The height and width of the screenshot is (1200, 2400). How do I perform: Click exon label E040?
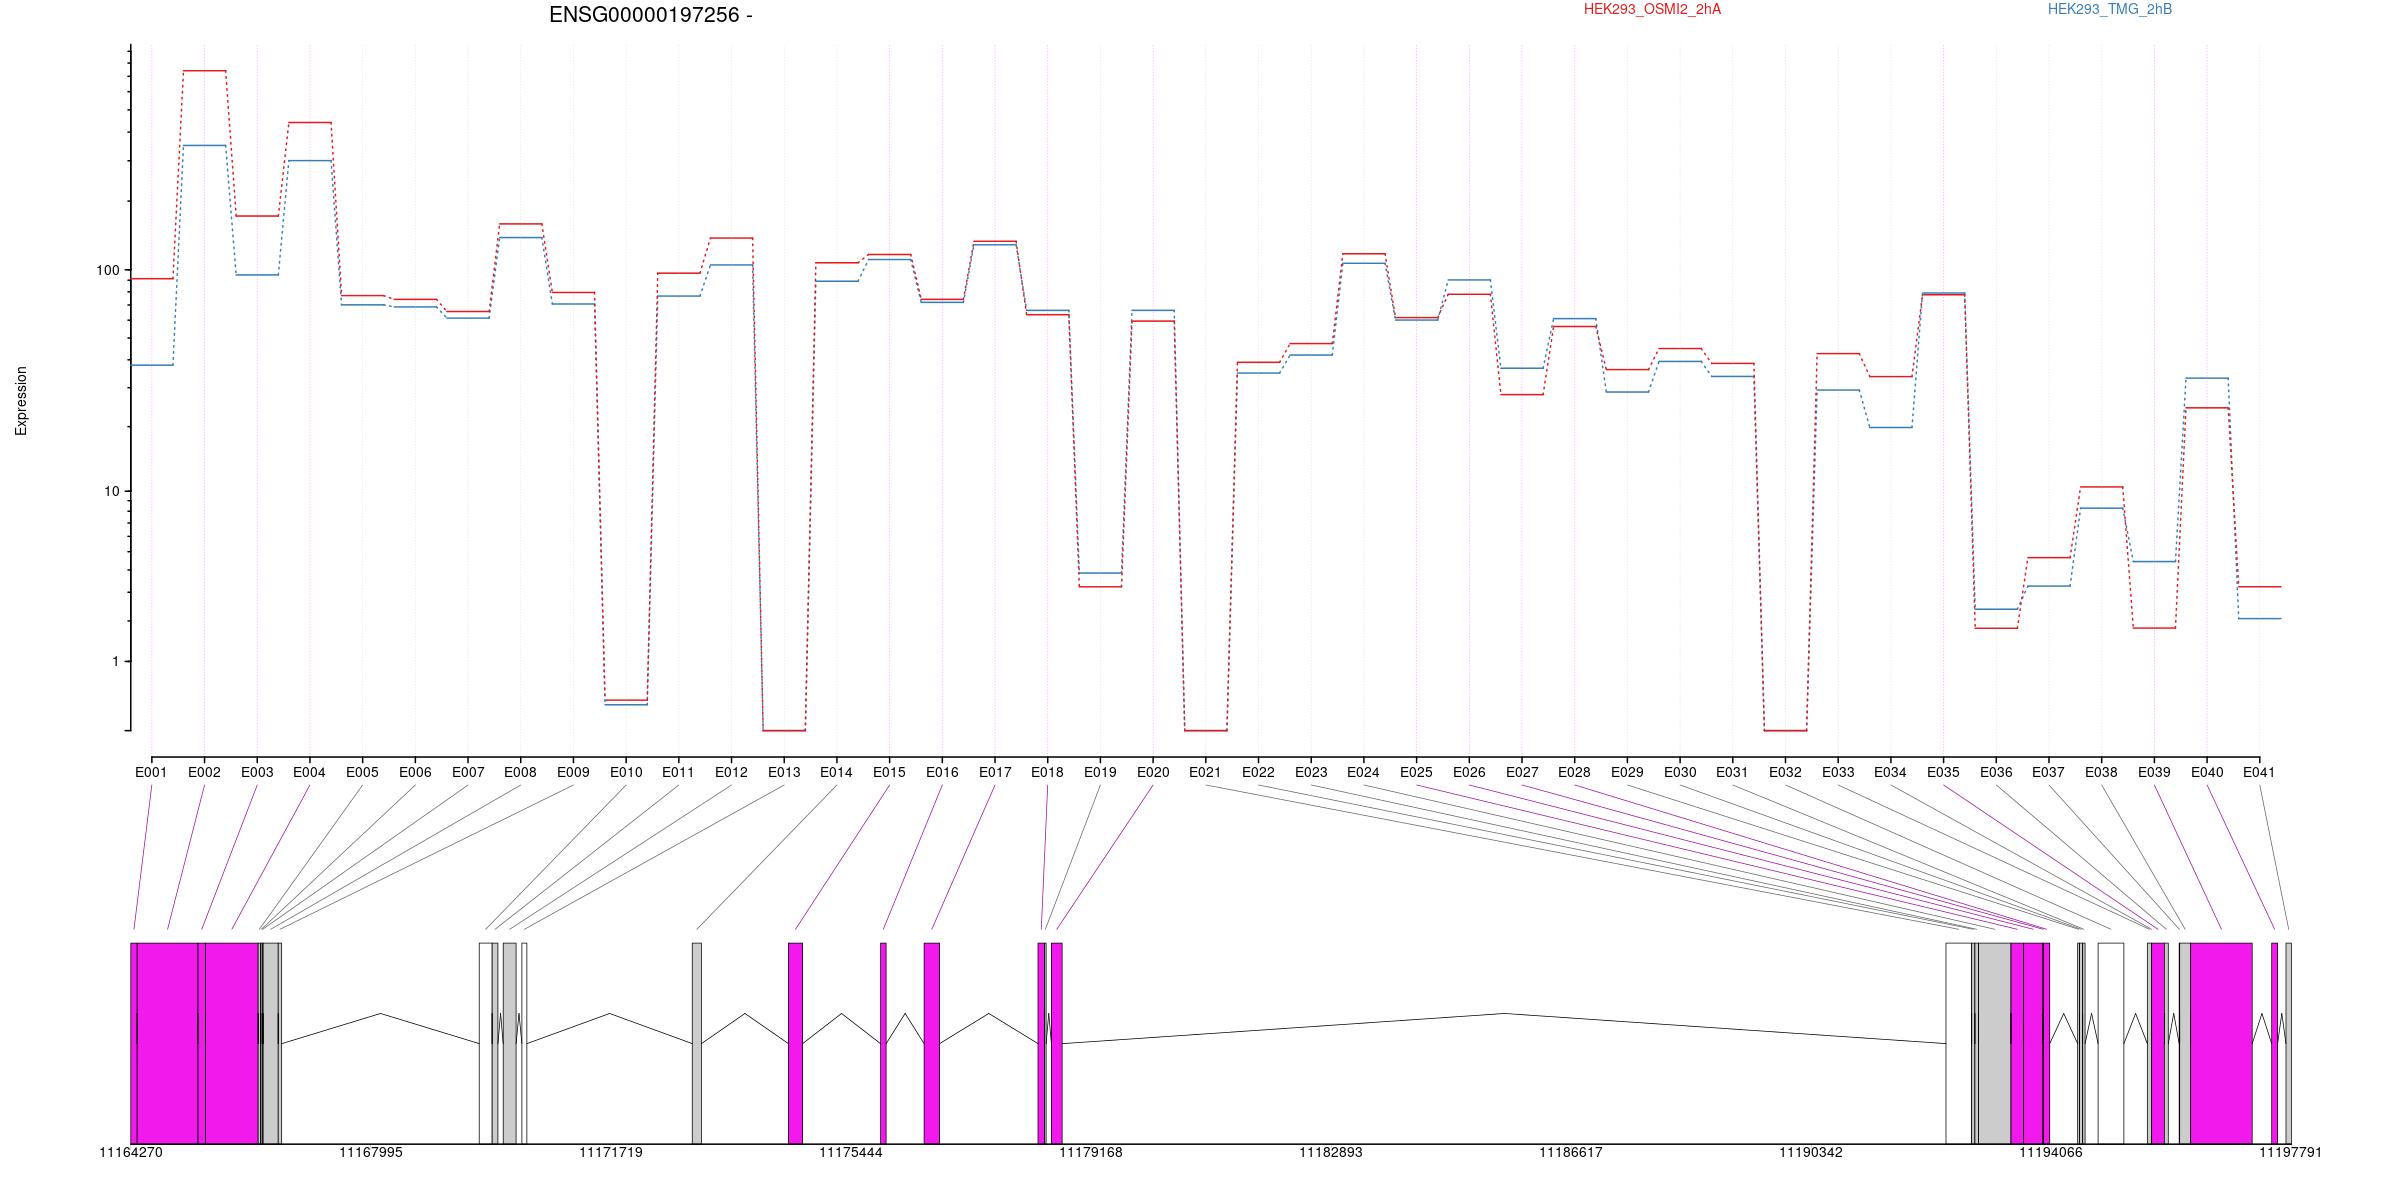click(2207, 773)
